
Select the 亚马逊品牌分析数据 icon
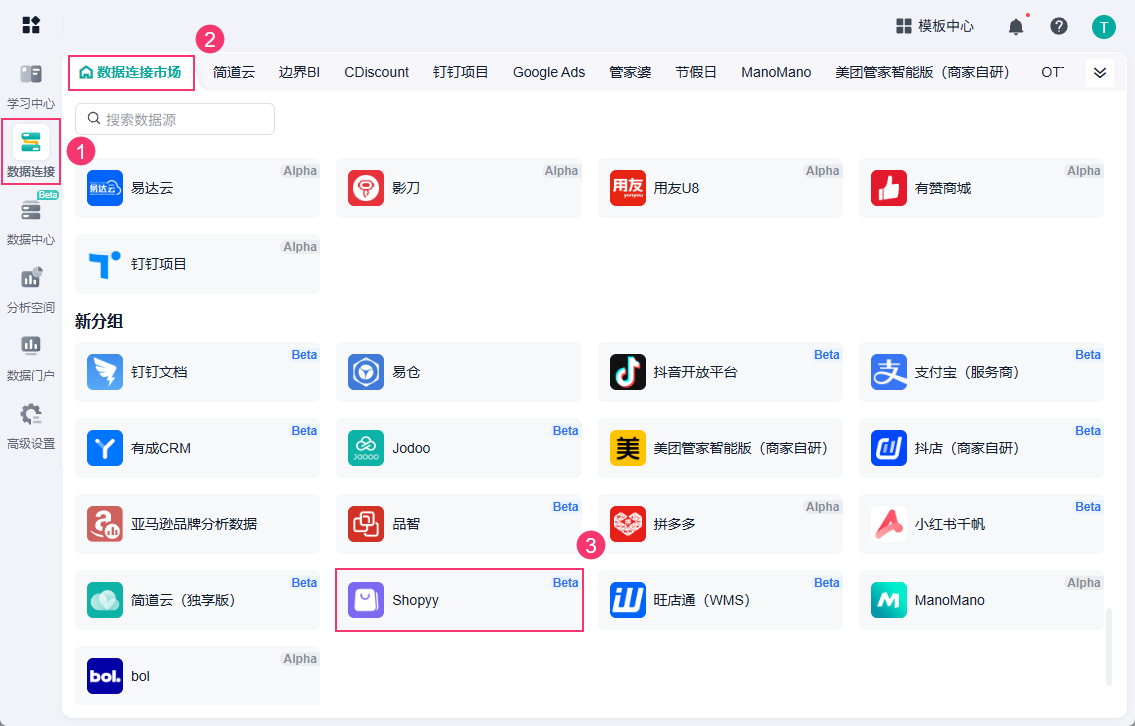105,524
